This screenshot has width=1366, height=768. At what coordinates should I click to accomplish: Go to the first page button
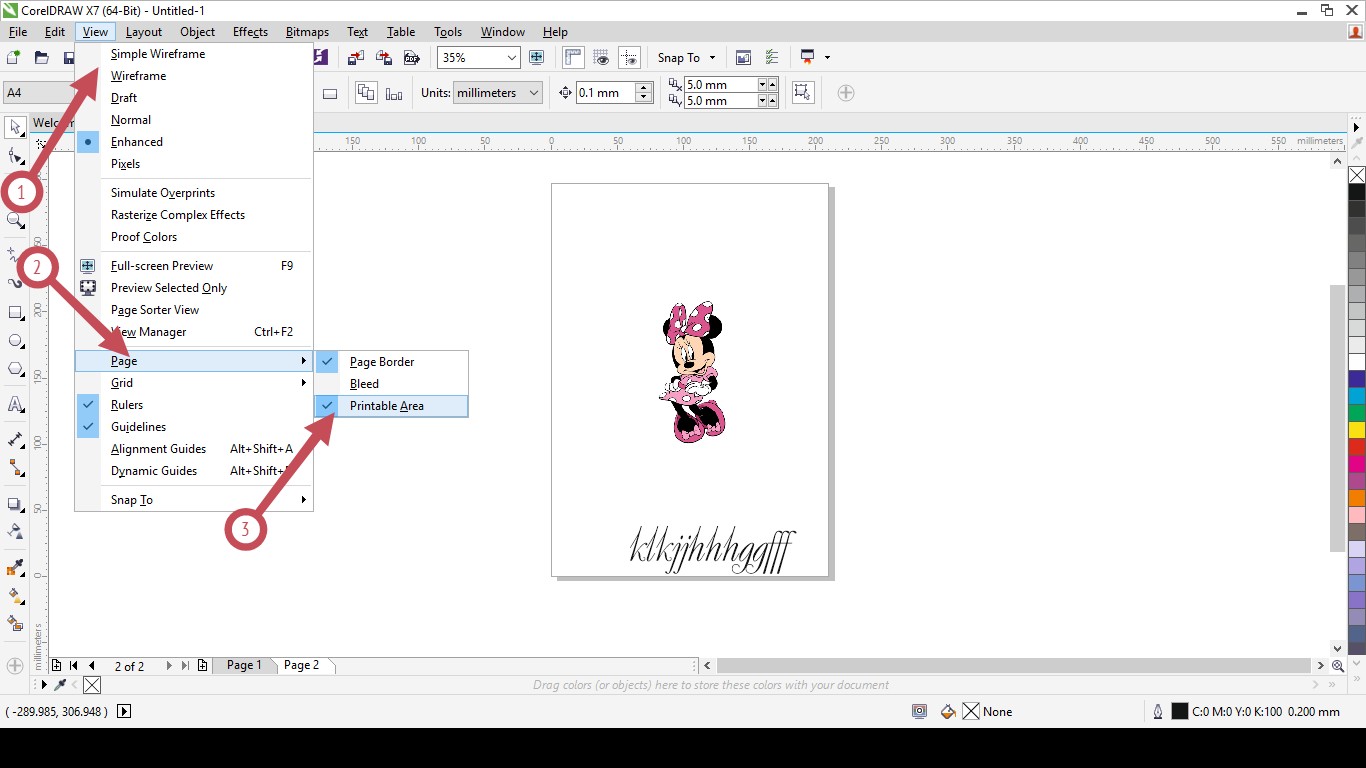[x=74, y=666]
